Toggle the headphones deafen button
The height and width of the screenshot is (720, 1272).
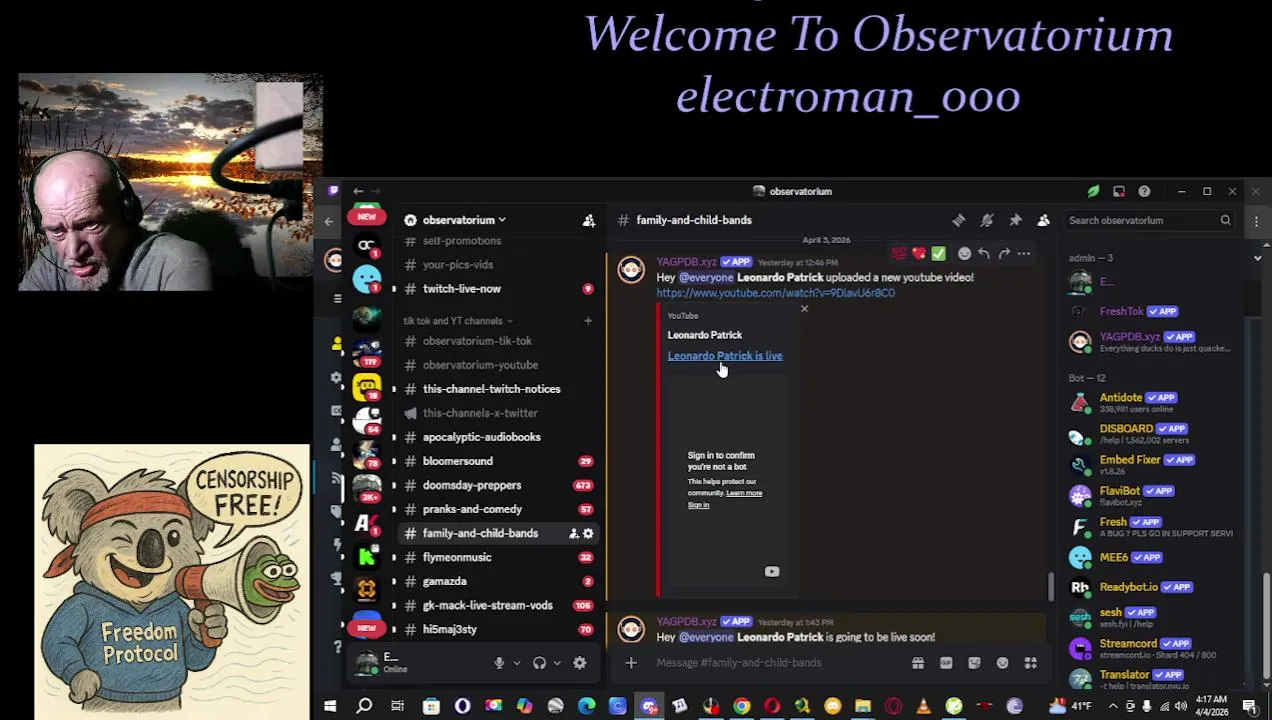coord(540,663)
